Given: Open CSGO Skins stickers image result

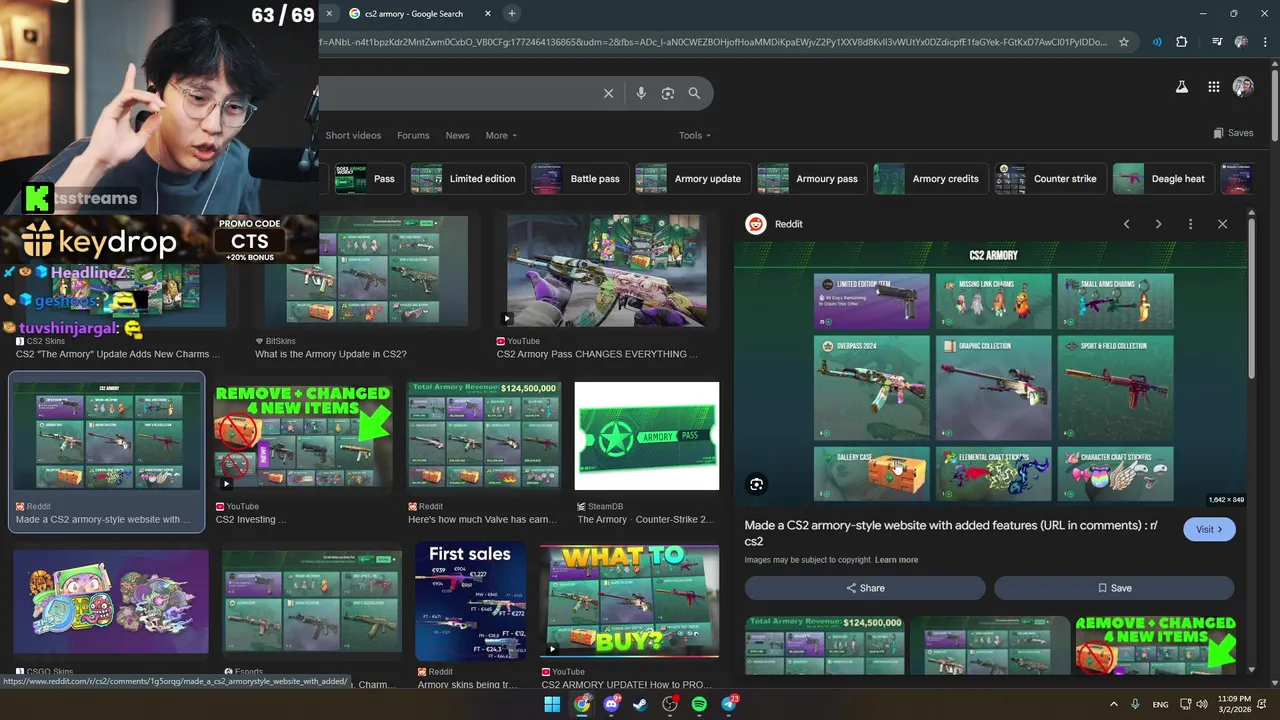Looking at the screenshot, I should pyautogui.click(x=111, y=602).
